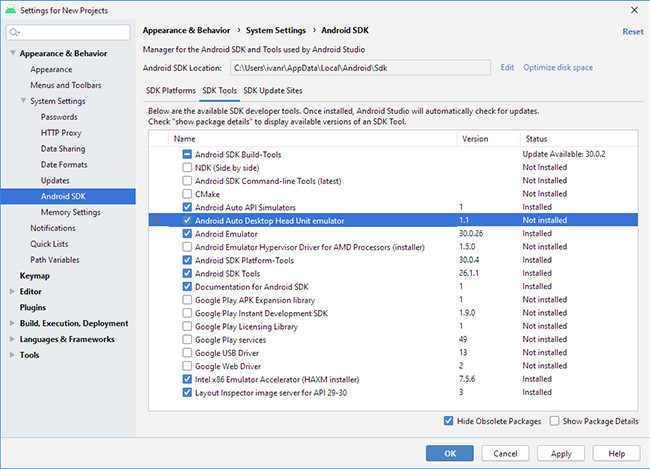Close the Settings for New Projects dialog
The height and width of the screenshot is (469, 650).
tap(636, 9)
